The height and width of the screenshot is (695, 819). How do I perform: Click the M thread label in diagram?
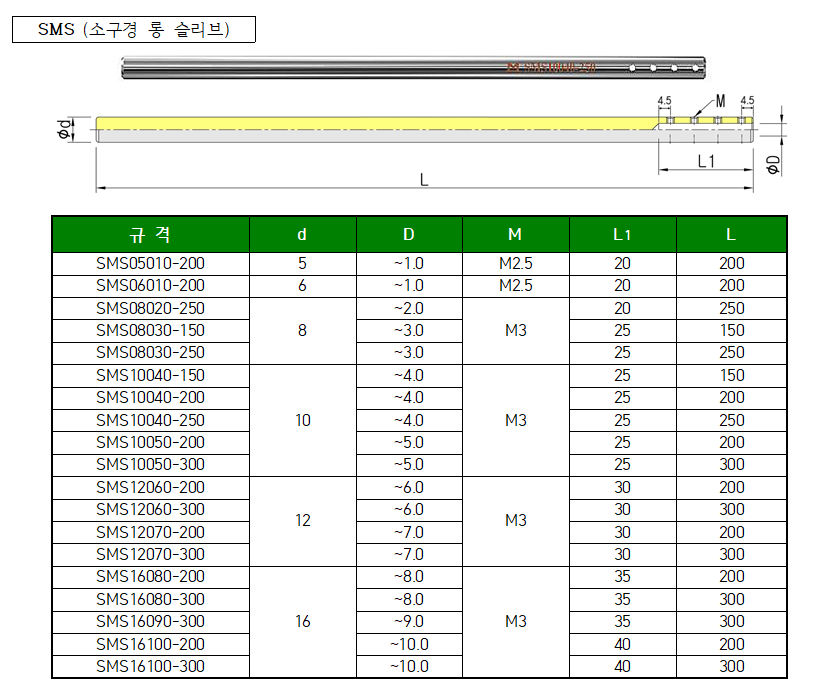(x=720, y=101)
